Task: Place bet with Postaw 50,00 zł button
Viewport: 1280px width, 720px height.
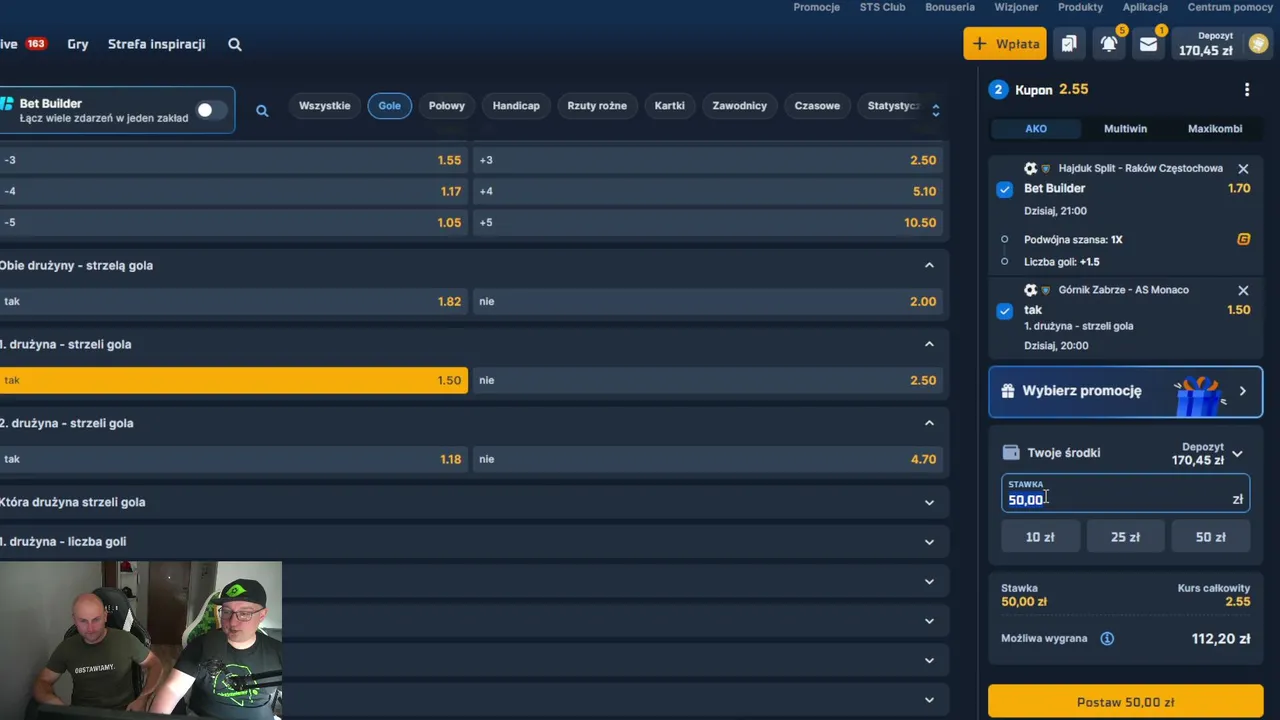Action: pos(1125,702)
